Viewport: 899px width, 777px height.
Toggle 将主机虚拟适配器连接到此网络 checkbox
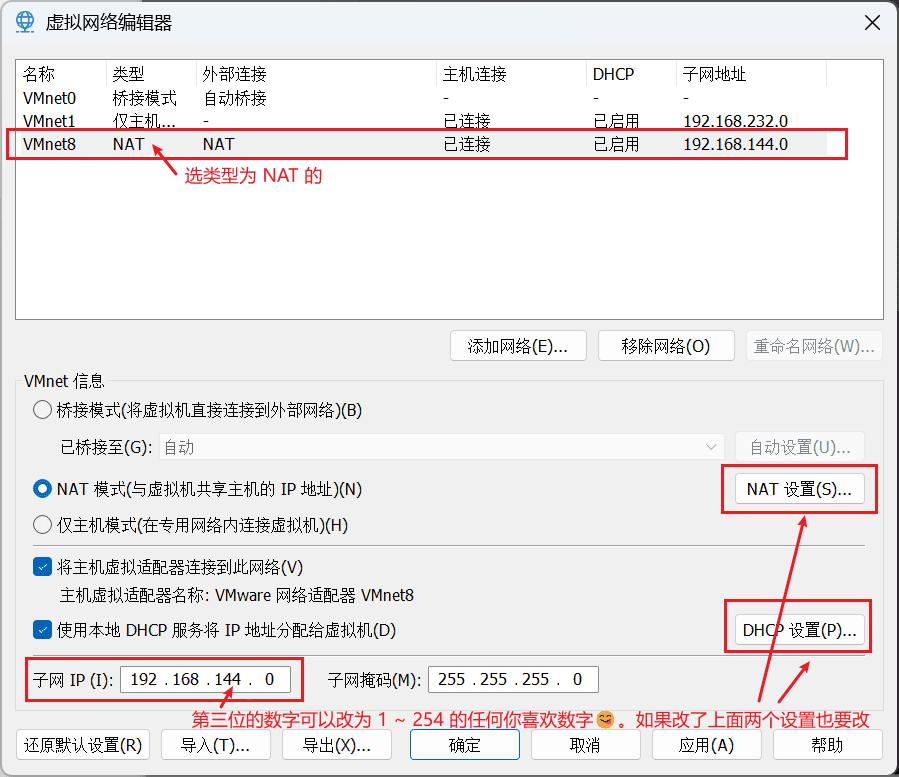42,567
